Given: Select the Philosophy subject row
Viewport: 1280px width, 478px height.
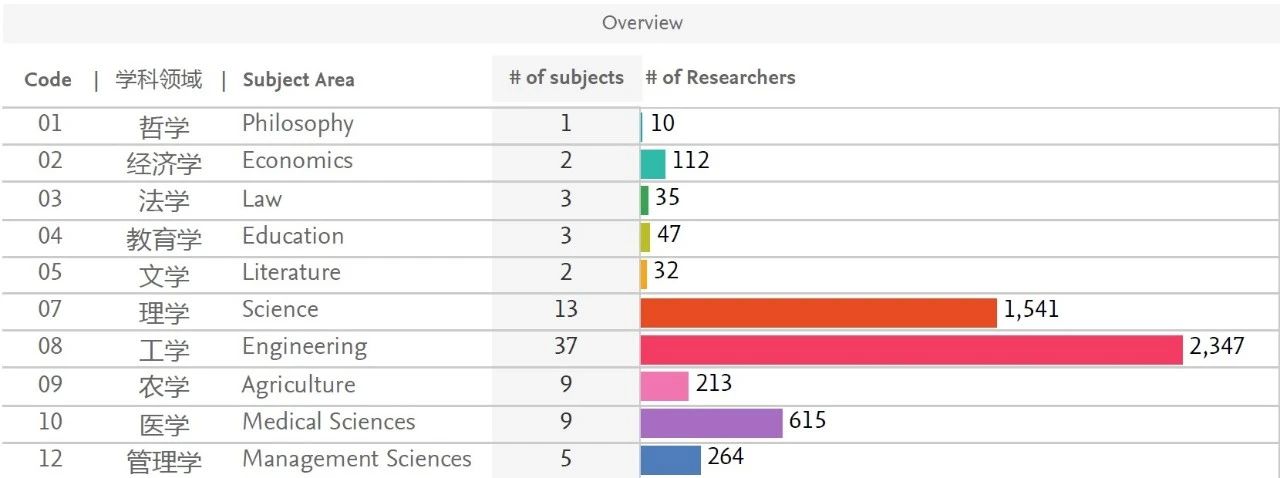Looking at the screenshot, I should tap(297, 124).
